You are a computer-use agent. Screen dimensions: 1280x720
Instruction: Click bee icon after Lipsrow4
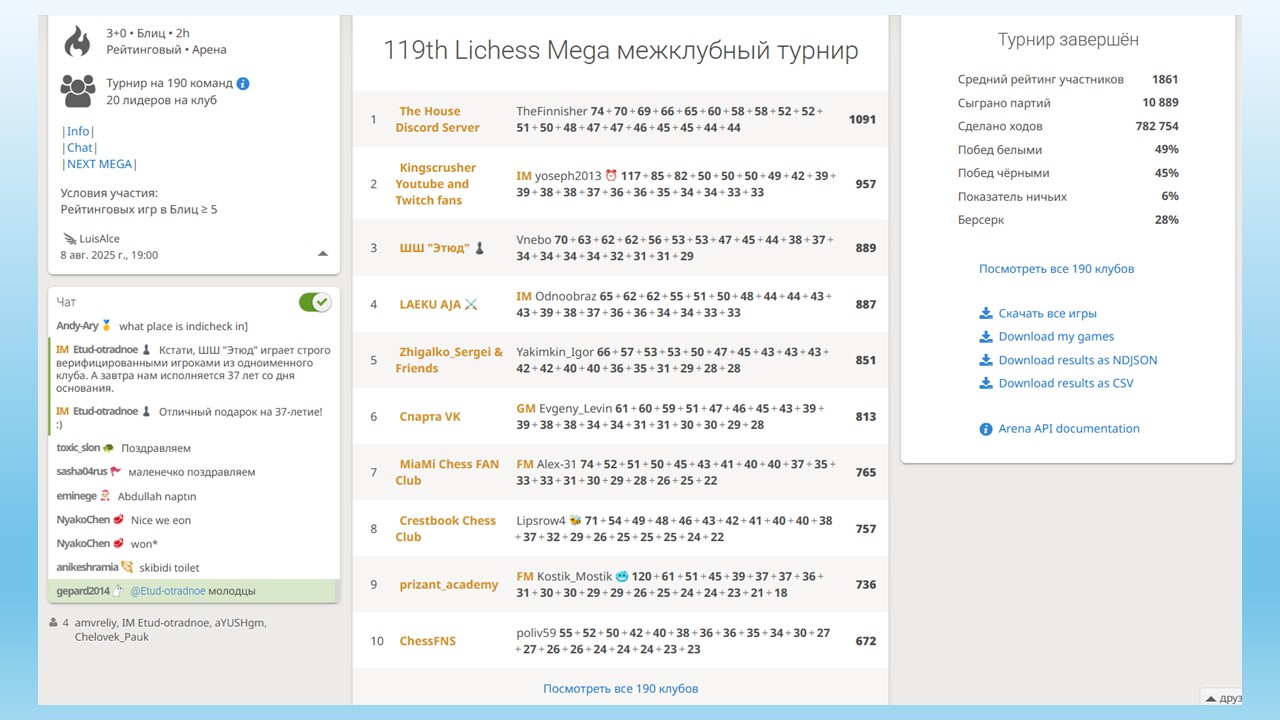tap(575, 521)
